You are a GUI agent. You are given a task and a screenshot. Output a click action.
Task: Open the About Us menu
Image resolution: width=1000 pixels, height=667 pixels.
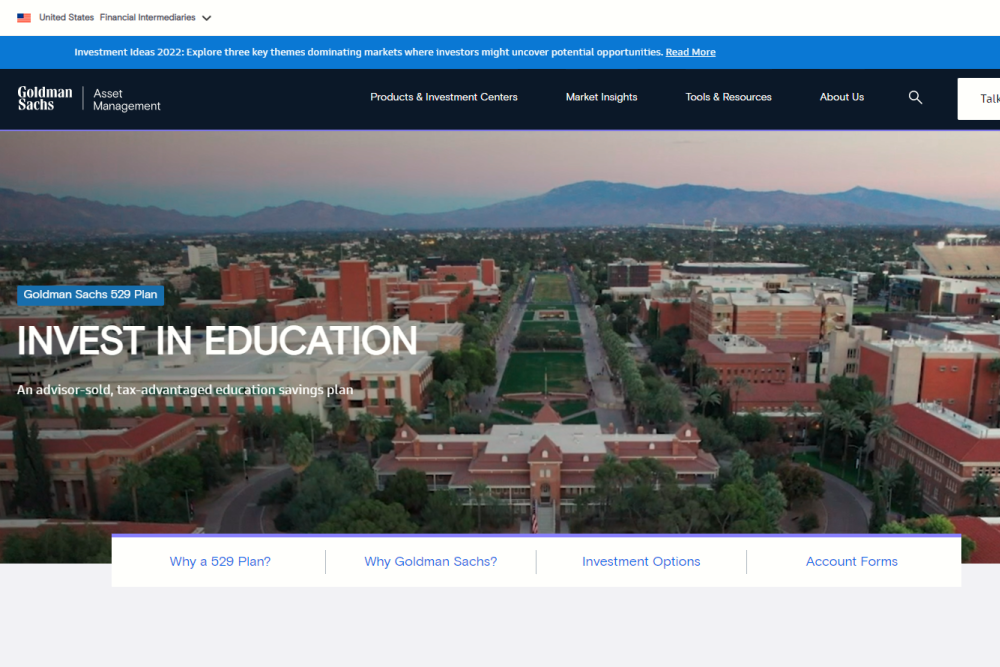click(x=841, y=98)
